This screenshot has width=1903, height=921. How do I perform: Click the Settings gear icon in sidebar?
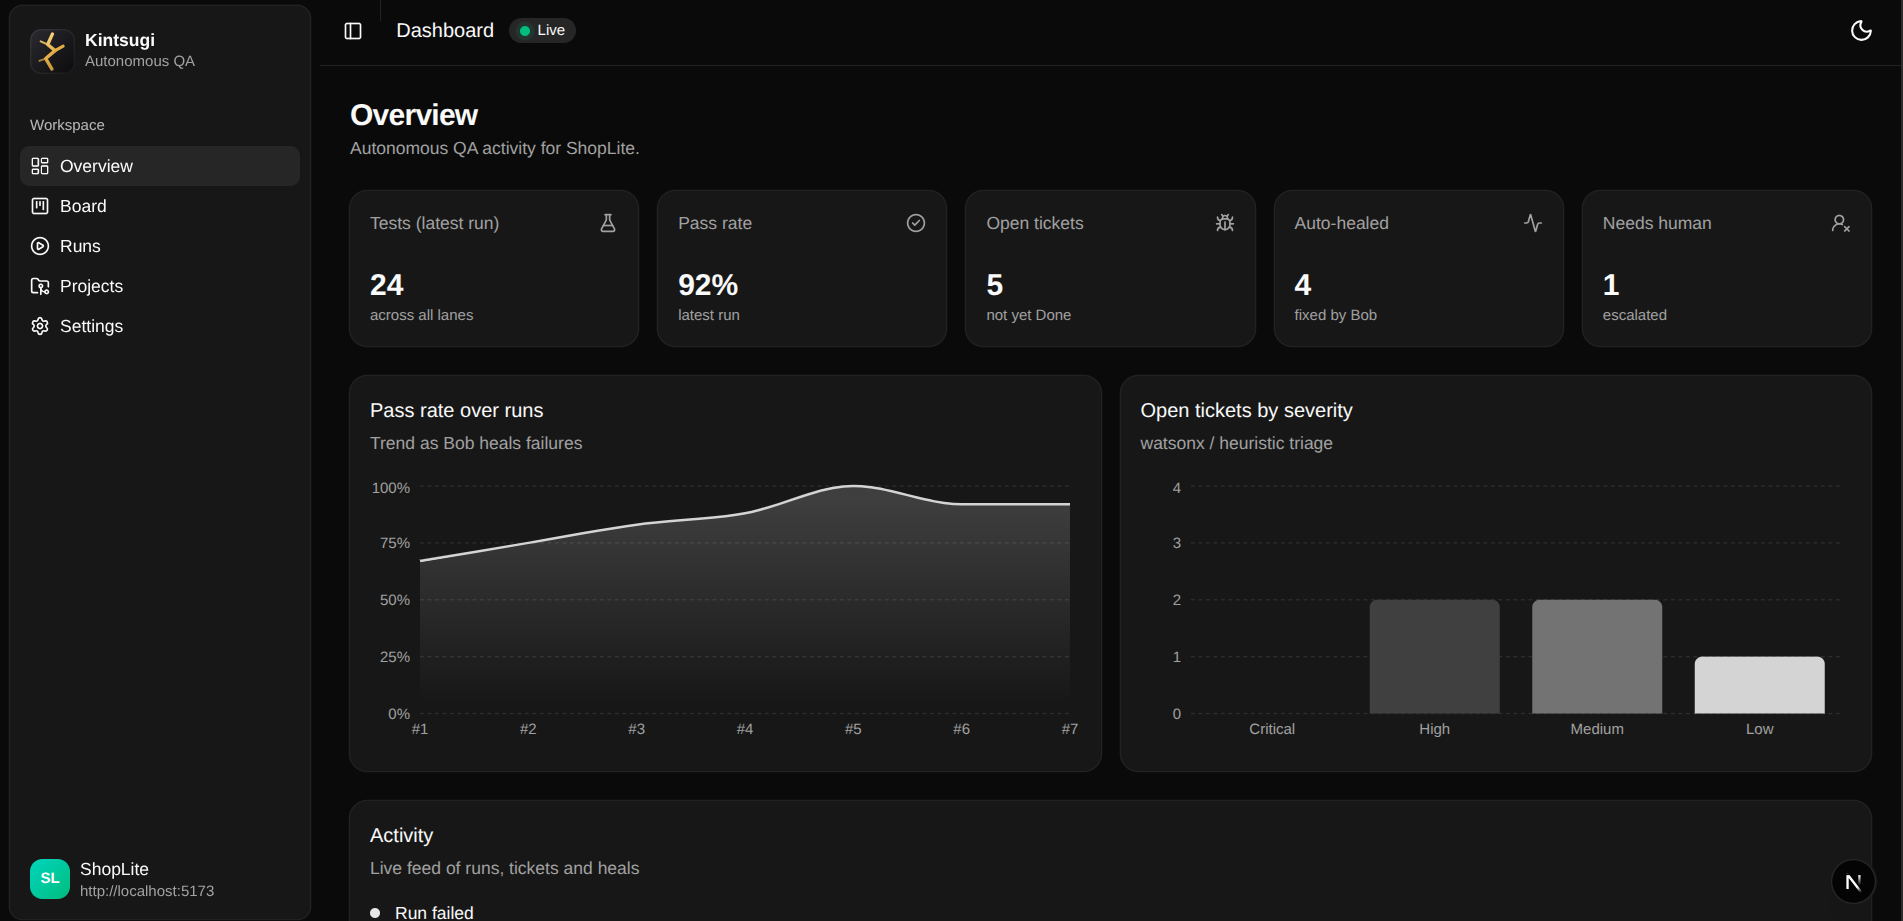[x=40, y=326]
